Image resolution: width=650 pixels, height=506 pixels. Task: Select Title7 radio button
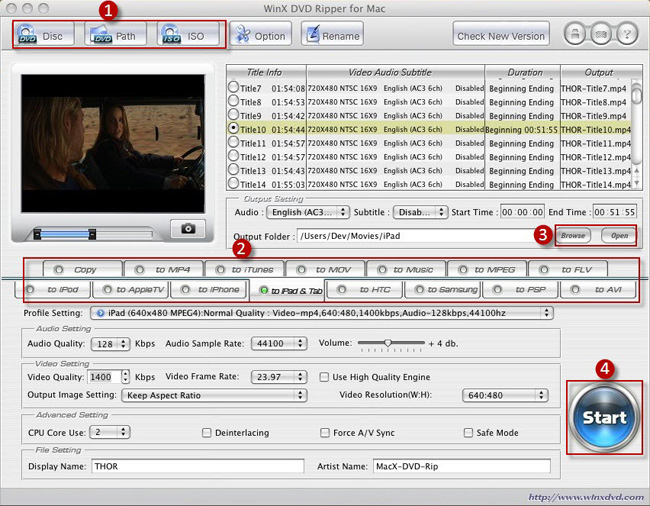tap(233, 87)
